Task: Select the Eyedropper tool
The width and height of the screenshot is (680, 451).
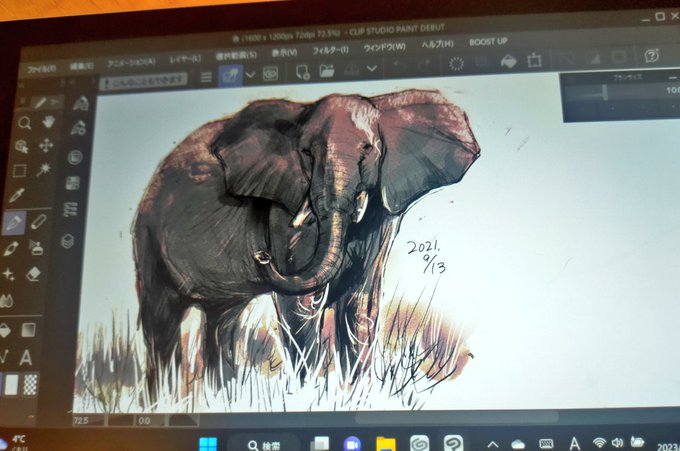Action: (x=16, y=196)
